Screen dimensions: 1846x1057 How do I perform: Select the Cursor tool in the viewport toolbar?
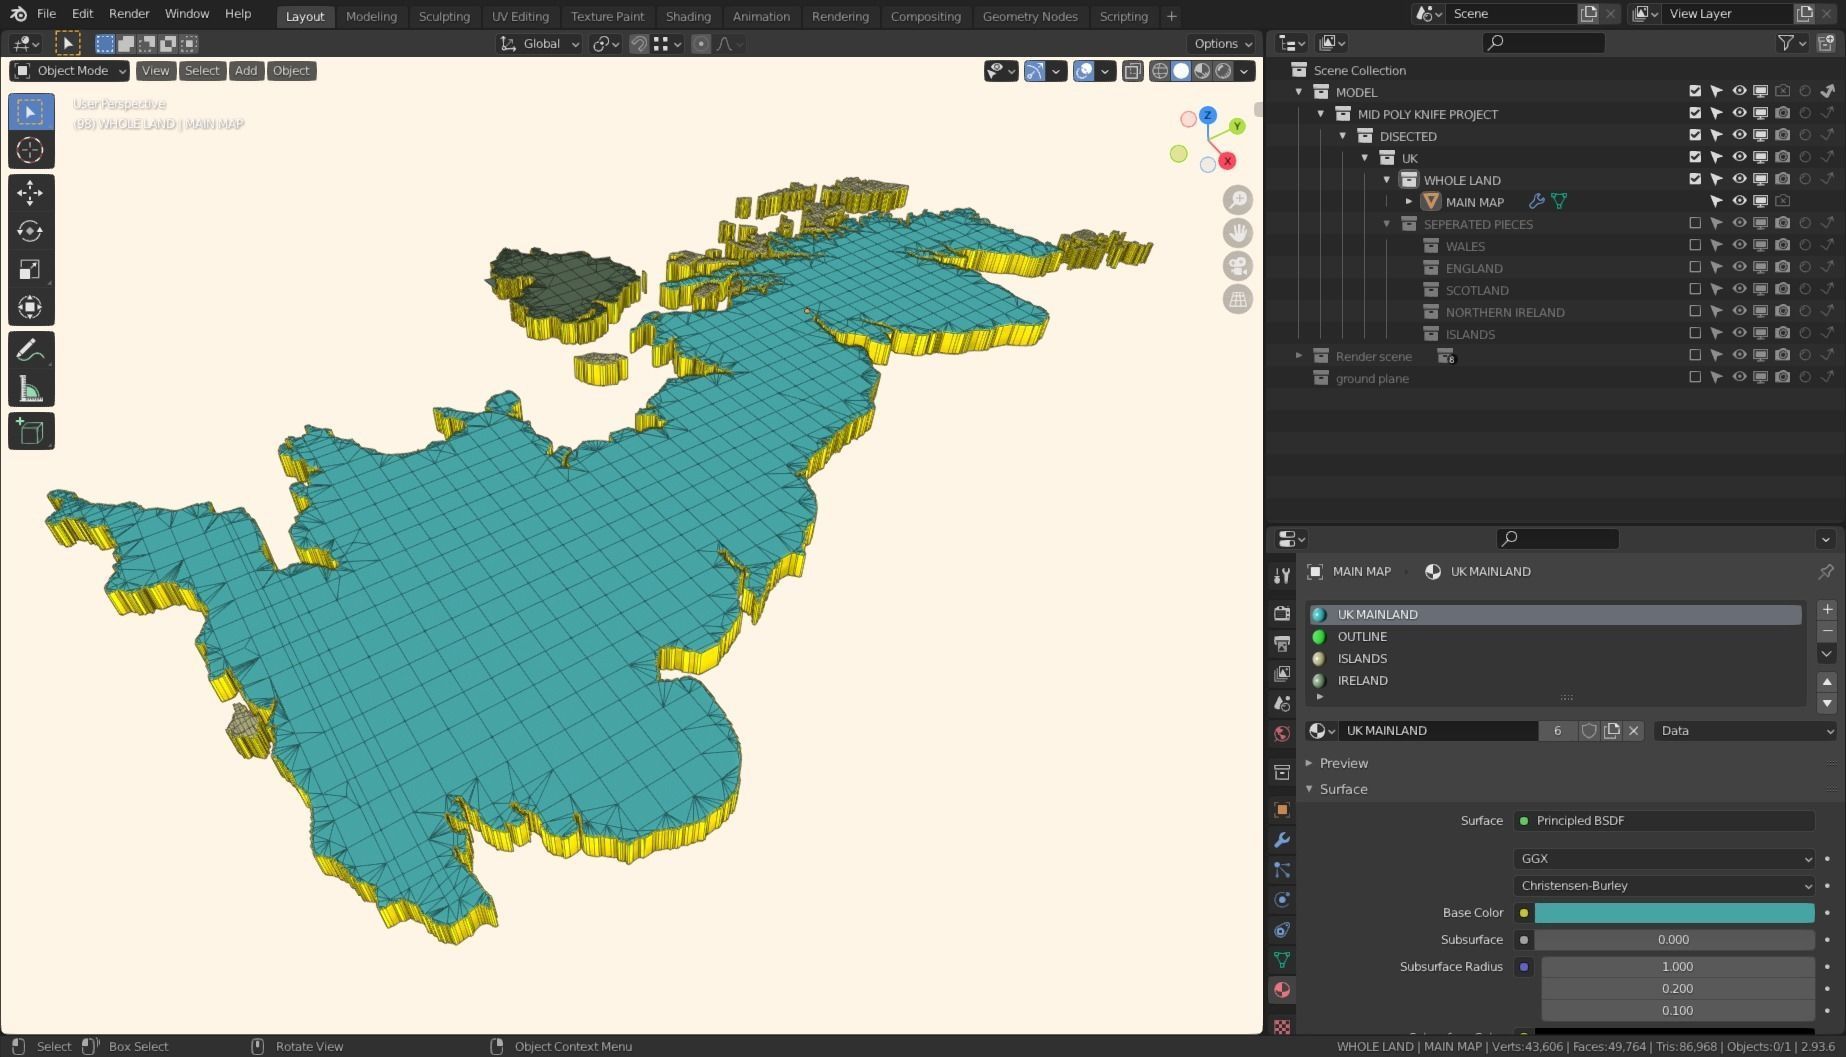(x=31, y=150)
